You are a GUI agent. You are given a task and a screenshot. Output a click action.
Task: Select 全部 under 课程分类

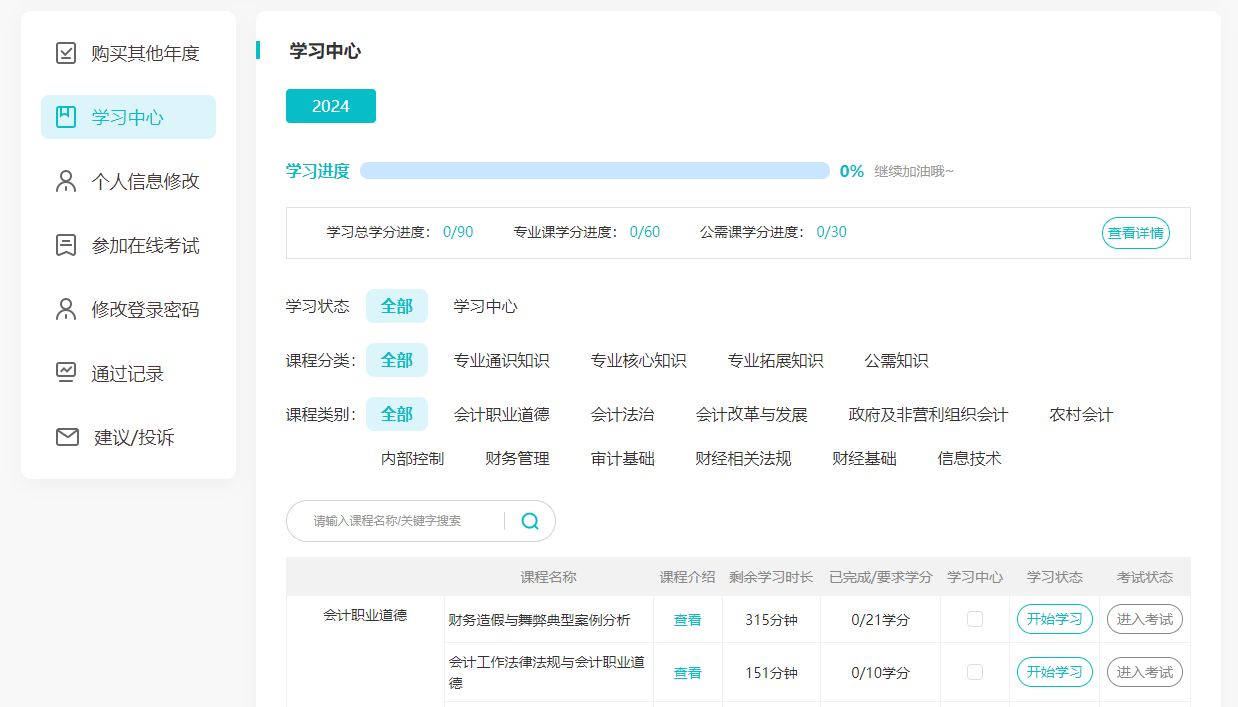(x=396, y=360)
